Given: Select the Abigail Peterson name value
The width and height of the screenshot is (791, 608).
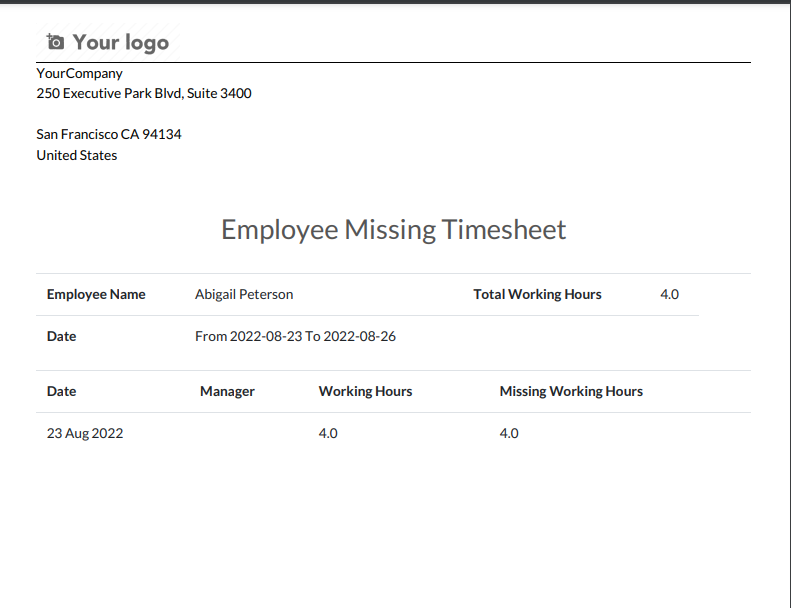Looking at the screenshot, I should point(244,294).
